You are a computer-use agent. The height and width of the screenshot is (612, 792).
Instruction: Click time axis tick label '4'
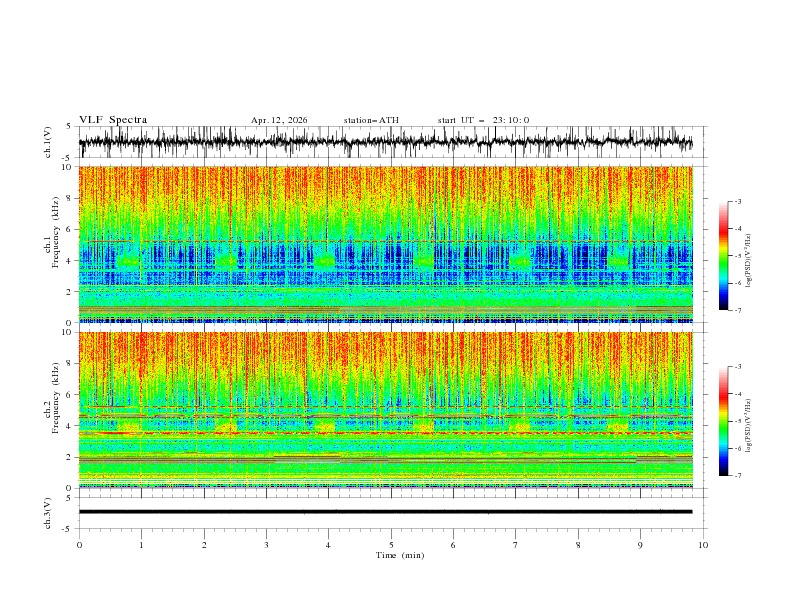point(328,545)
